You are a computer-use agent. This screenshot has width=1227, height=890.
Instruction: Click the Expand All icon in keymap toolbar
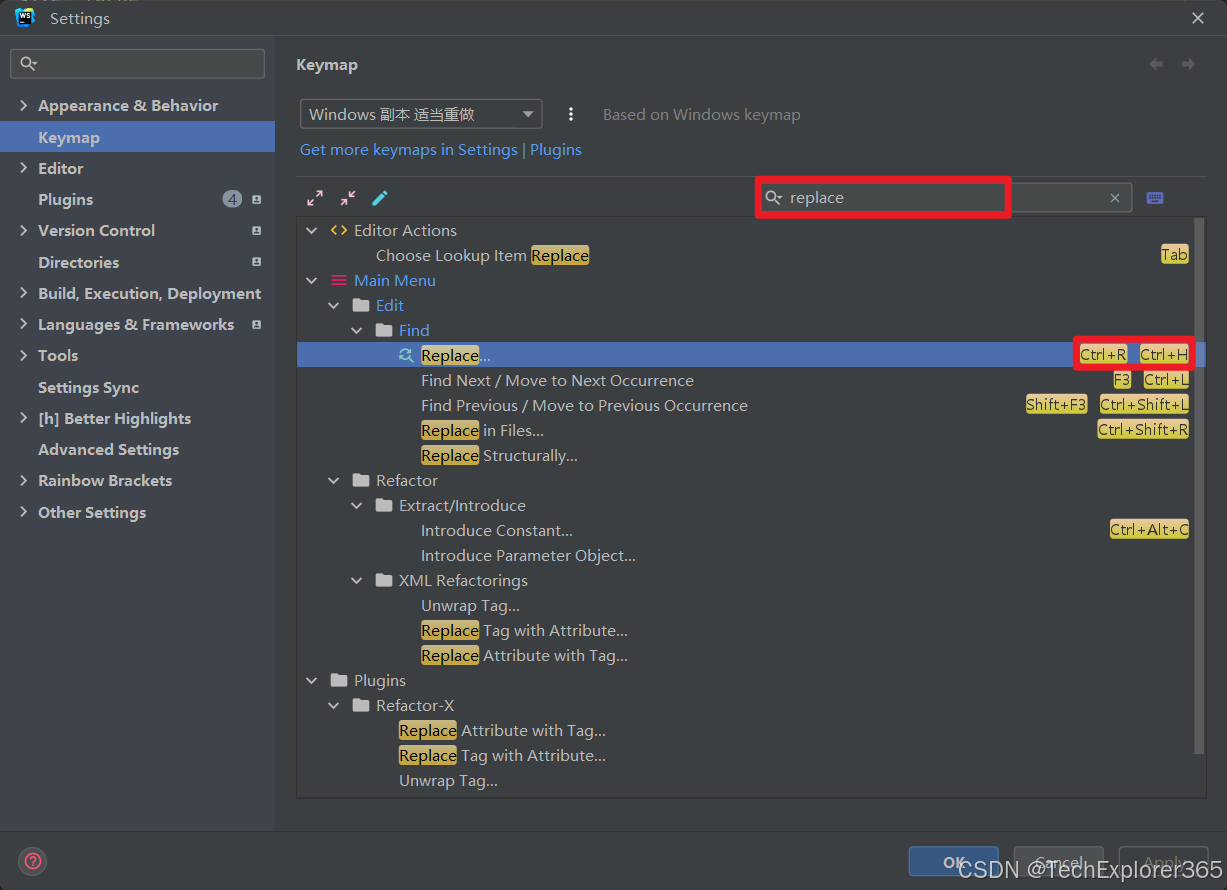pos(315,198)
